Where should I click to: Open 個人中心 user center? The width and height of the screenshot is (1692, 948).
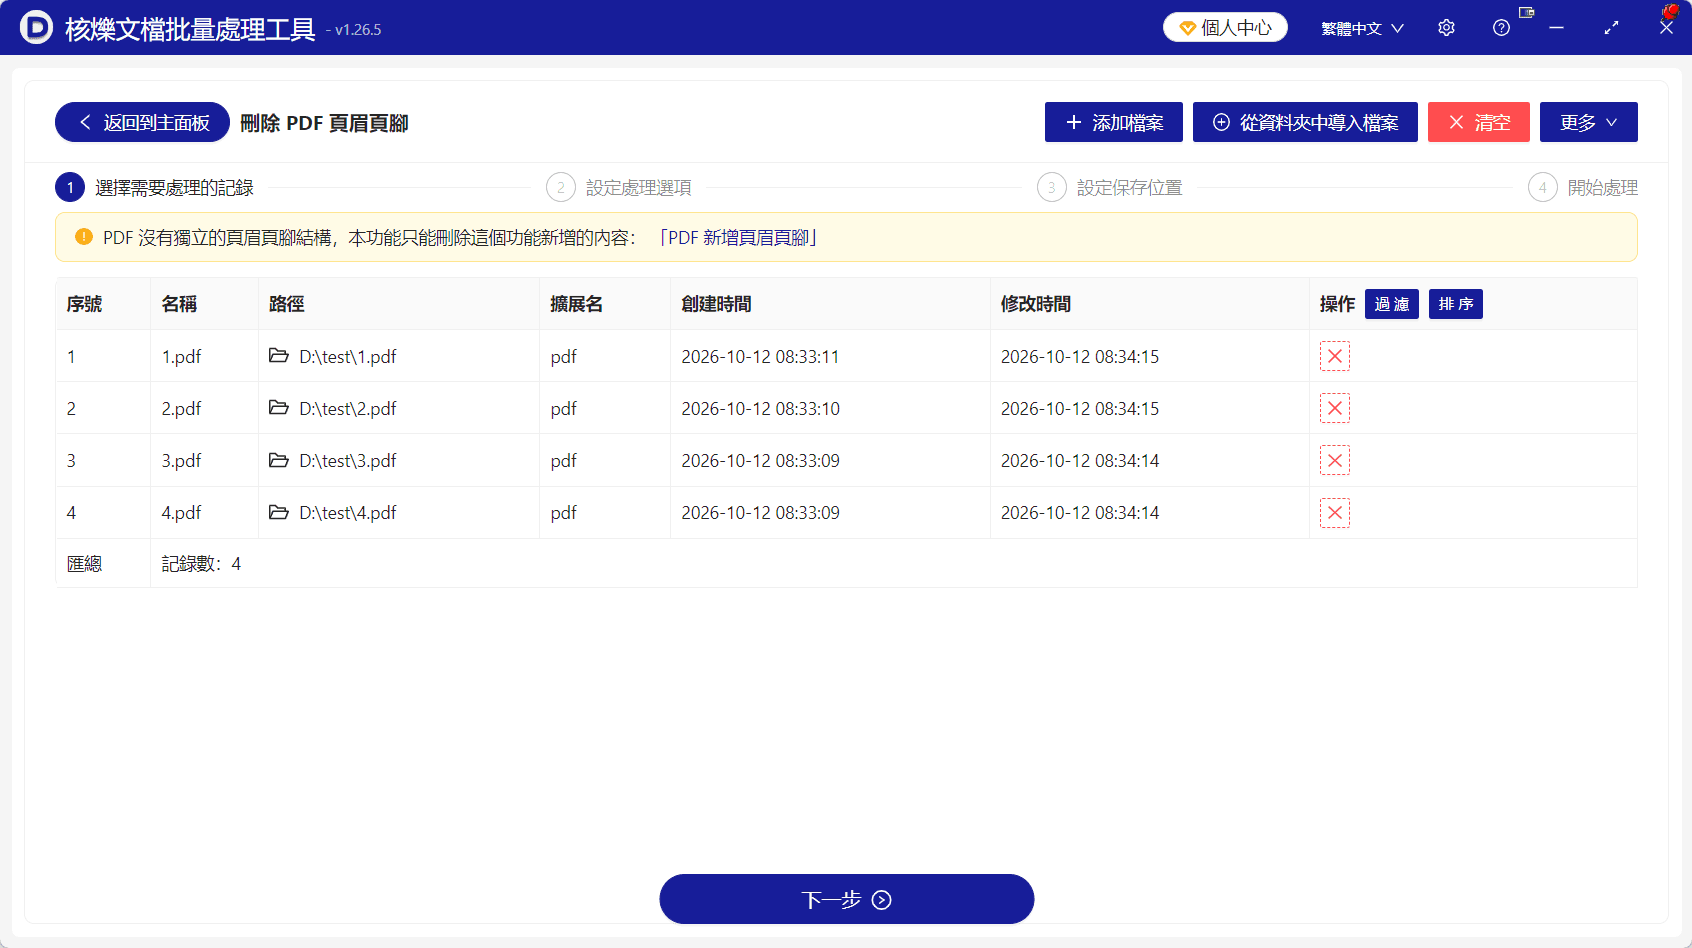(x=1225, y=27)
